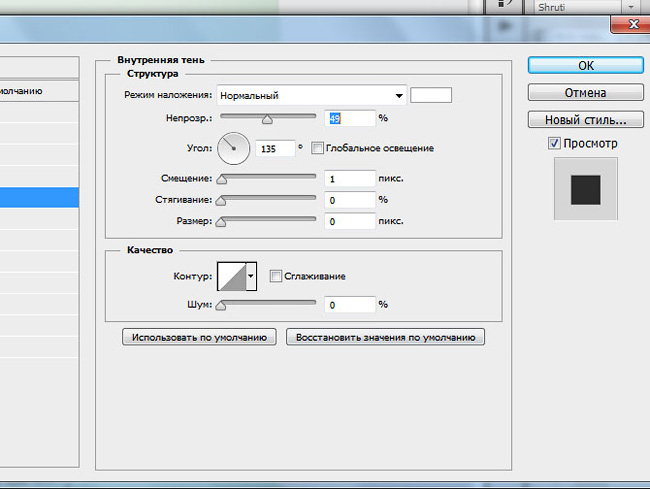This screenshot has width=650, height=489.
Task: Click the Отмена button
Action: click(x=585, y=92)
